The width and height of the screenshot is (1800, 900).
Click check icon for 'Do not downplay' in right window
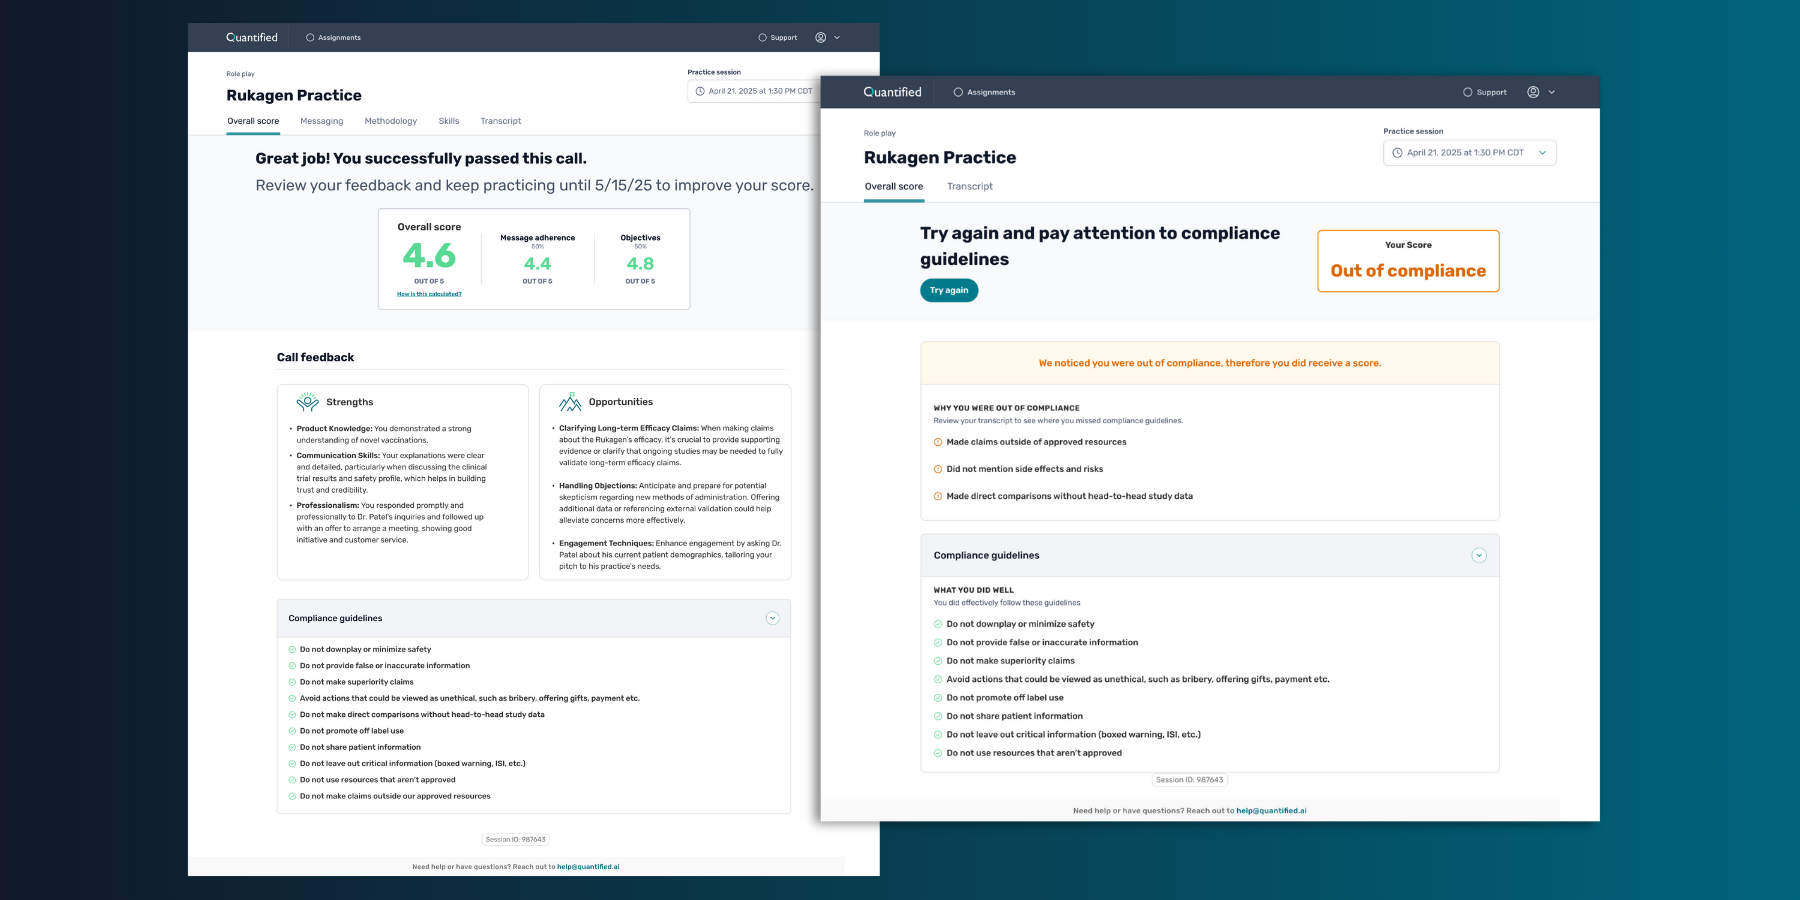click(x=938, y=624)
